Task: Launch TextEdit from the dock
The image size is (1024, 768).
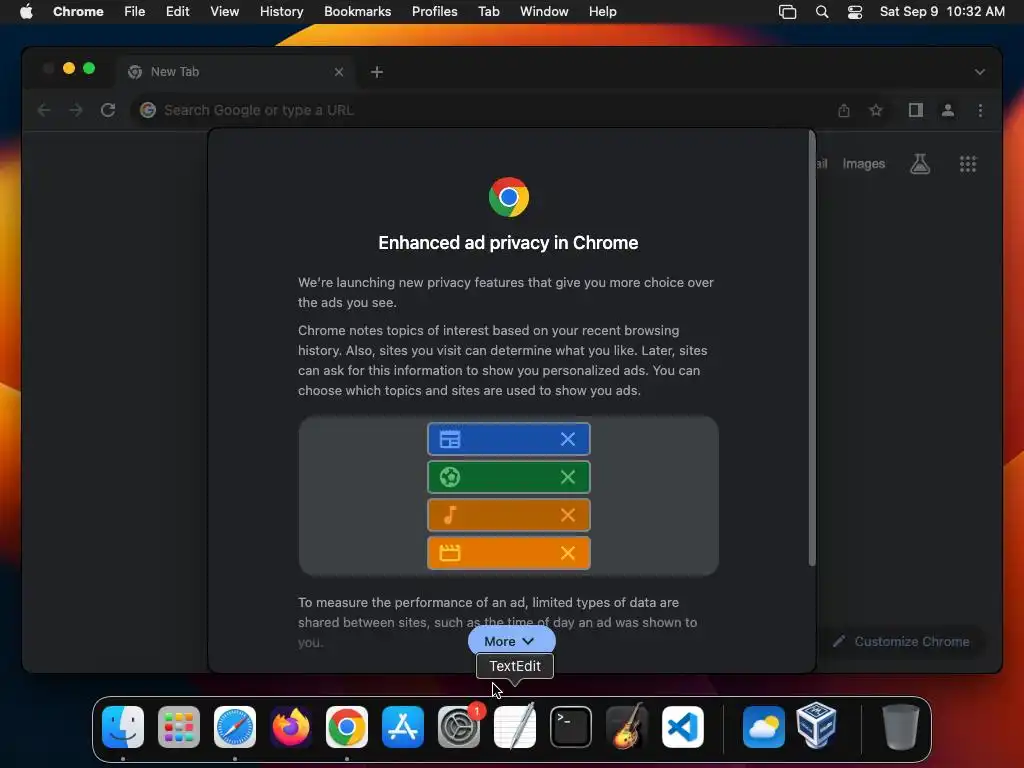Action: 515,727
